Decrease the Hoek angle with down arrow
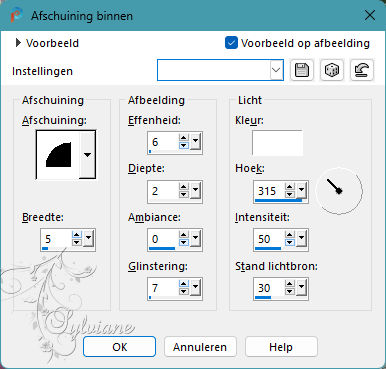The image size is (386, 369). tap(289, 194)
